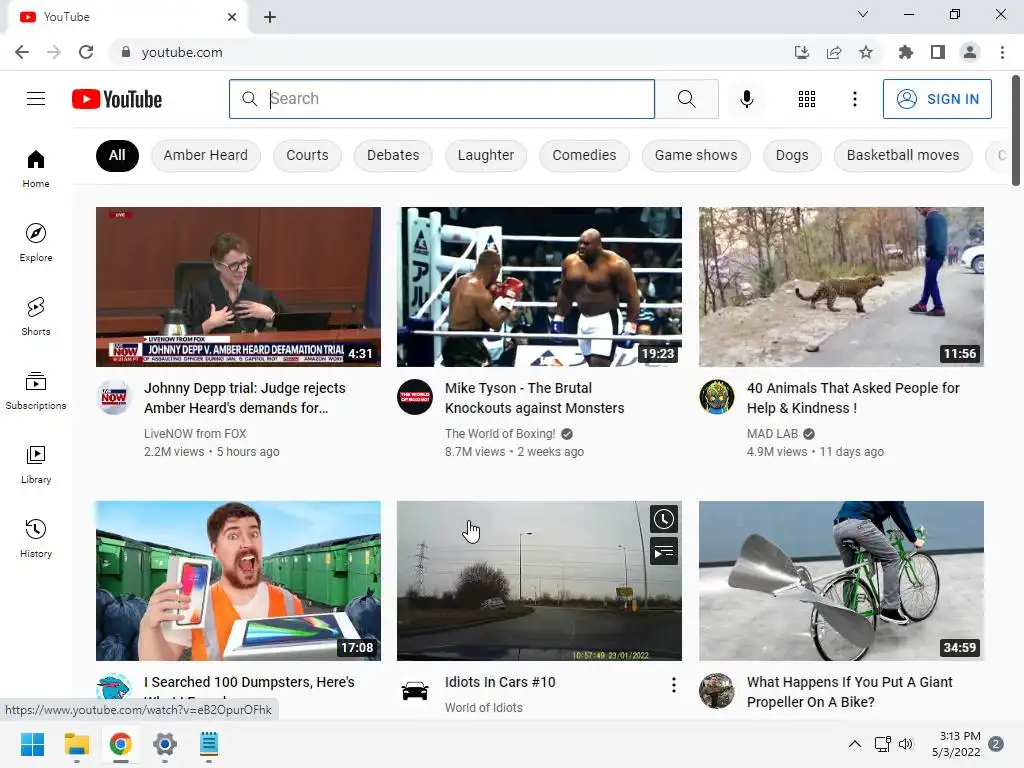Share this page icon in address bar
The height and width of the screenshot is (768, 1024).
(834, 52)
